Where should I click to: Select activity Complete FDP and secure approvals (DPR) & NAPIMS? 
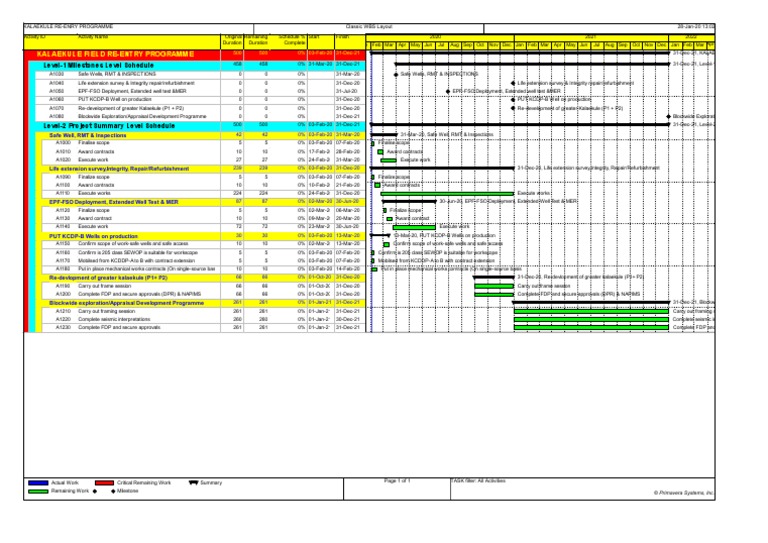204,294
